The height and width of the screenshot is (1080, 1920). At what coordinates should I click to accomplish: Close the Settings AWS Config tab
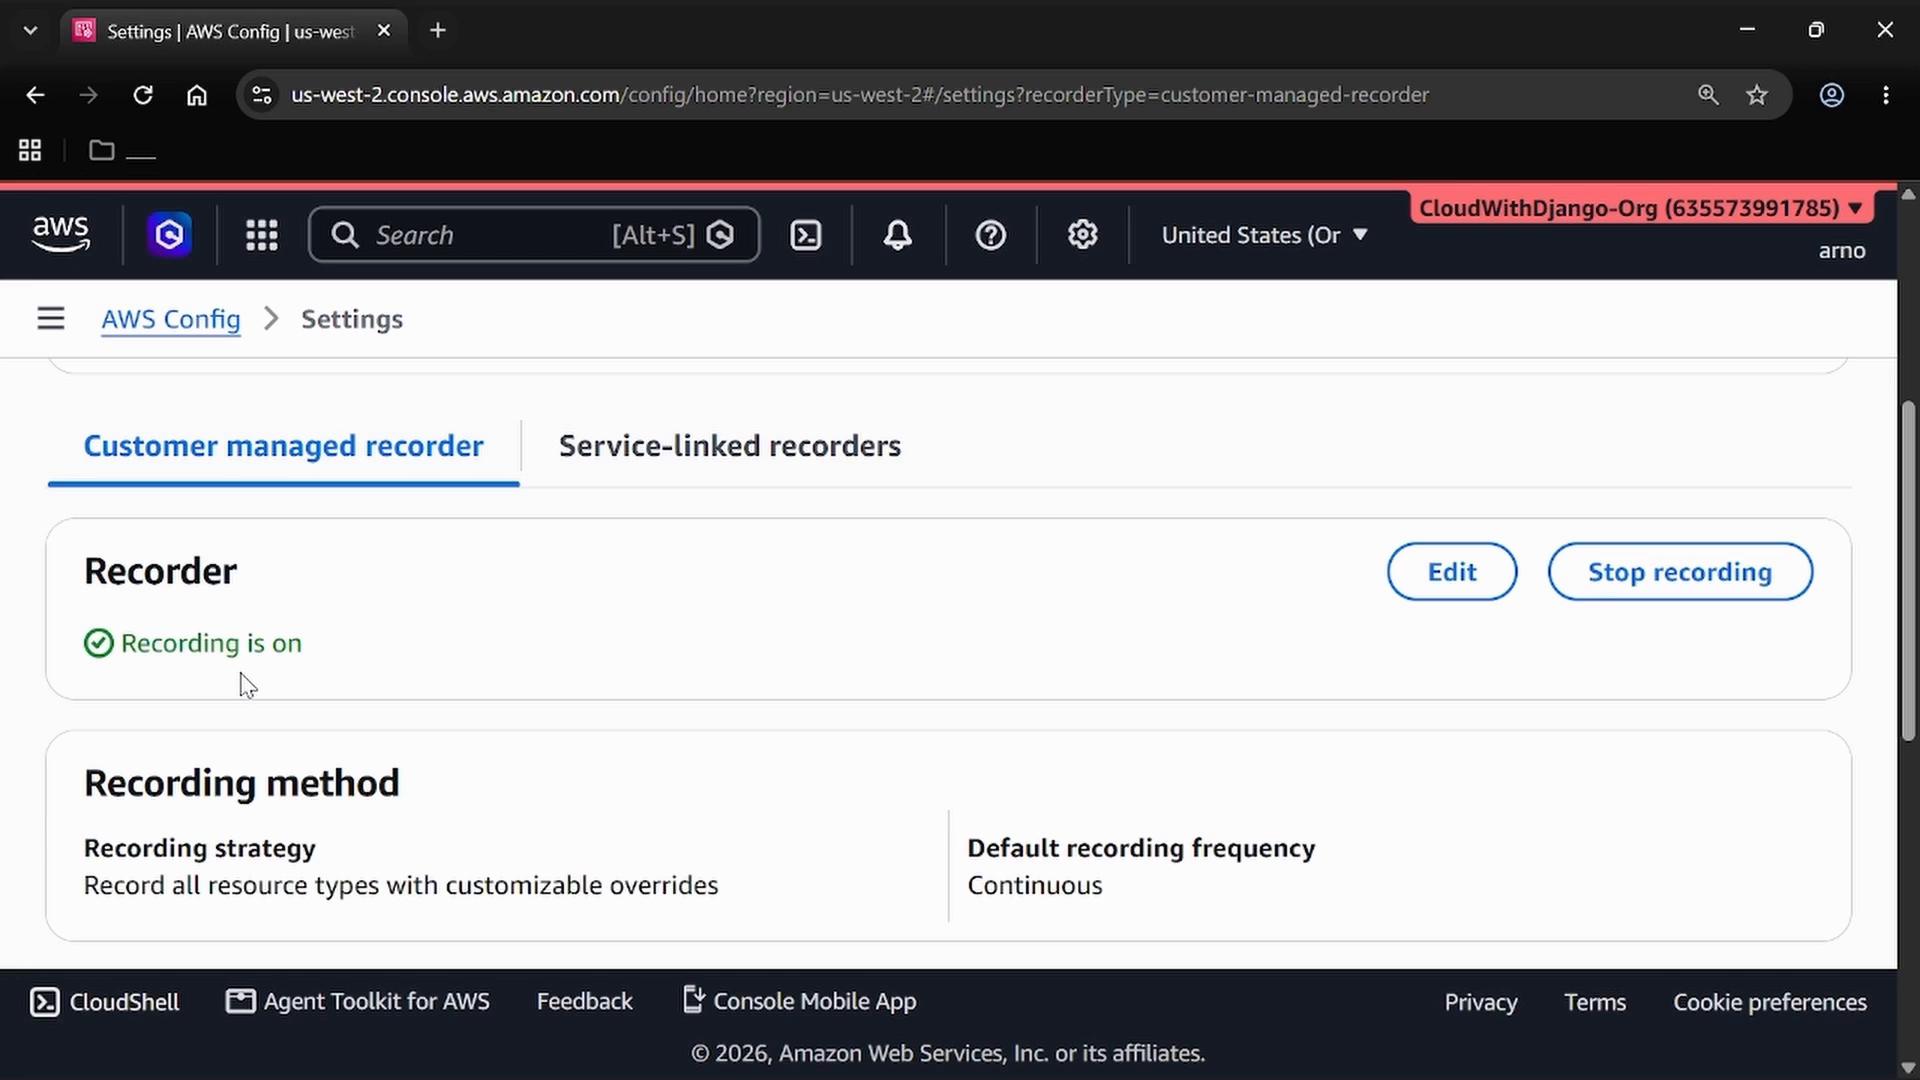coord(384,31)
